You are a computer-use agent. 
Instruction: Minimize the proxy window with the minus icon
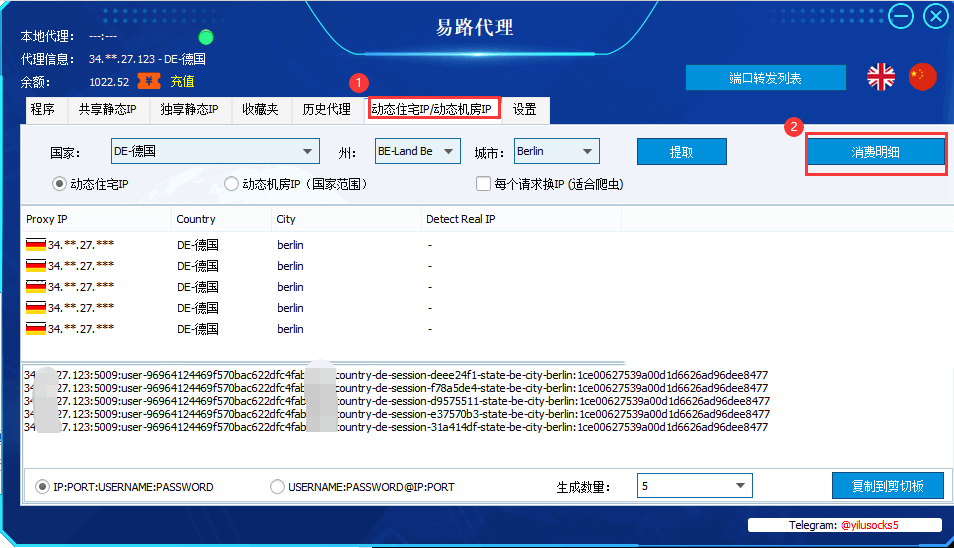[x=900, y=16]
